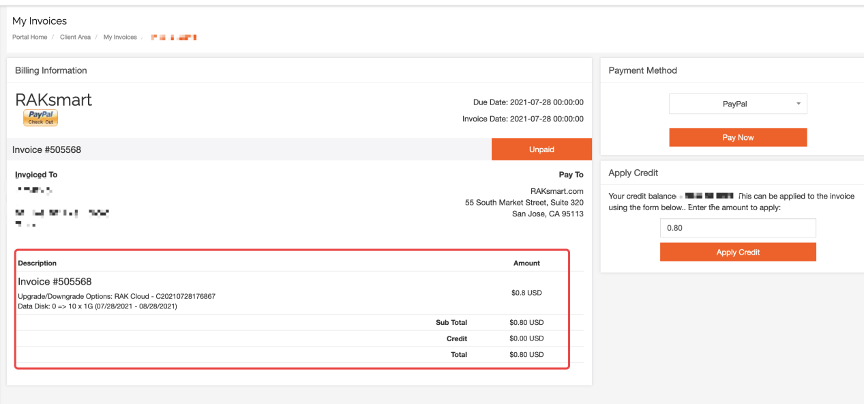Focus the credit amount input field
Image resolution: width=864 pixels, height=404 pixels.
point(737,228)
